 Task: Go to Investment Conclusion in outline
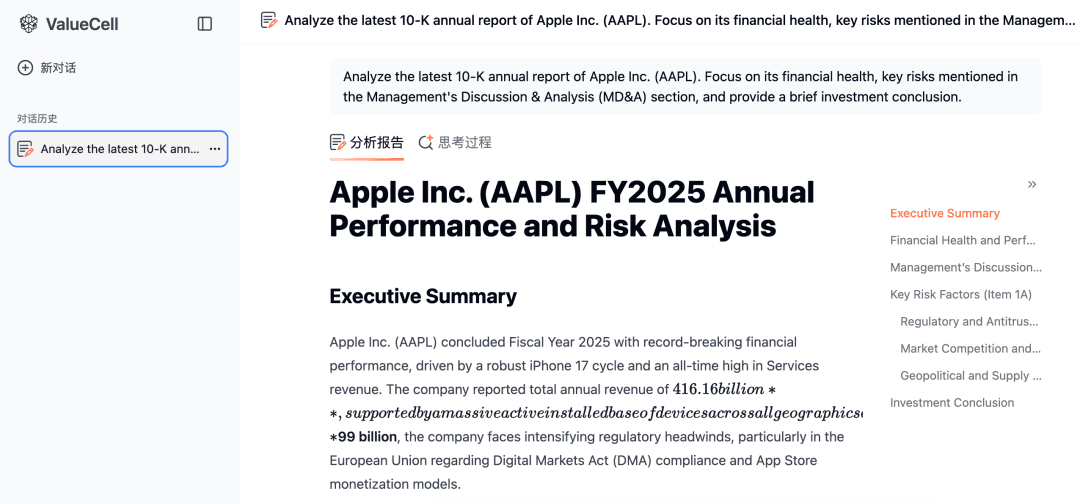tap(952, 403)
